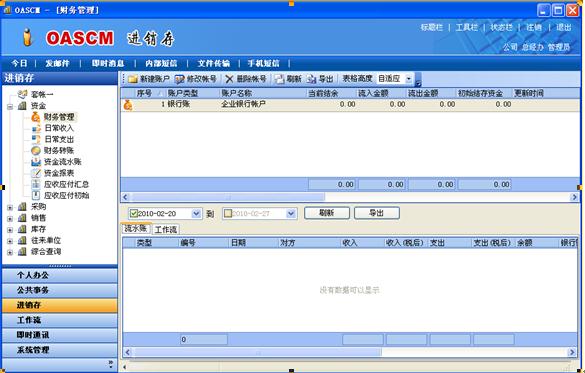The image size is (585, 373).
Task: Open the 个人办公 navigation panel
Action: [x=60, y=275]
